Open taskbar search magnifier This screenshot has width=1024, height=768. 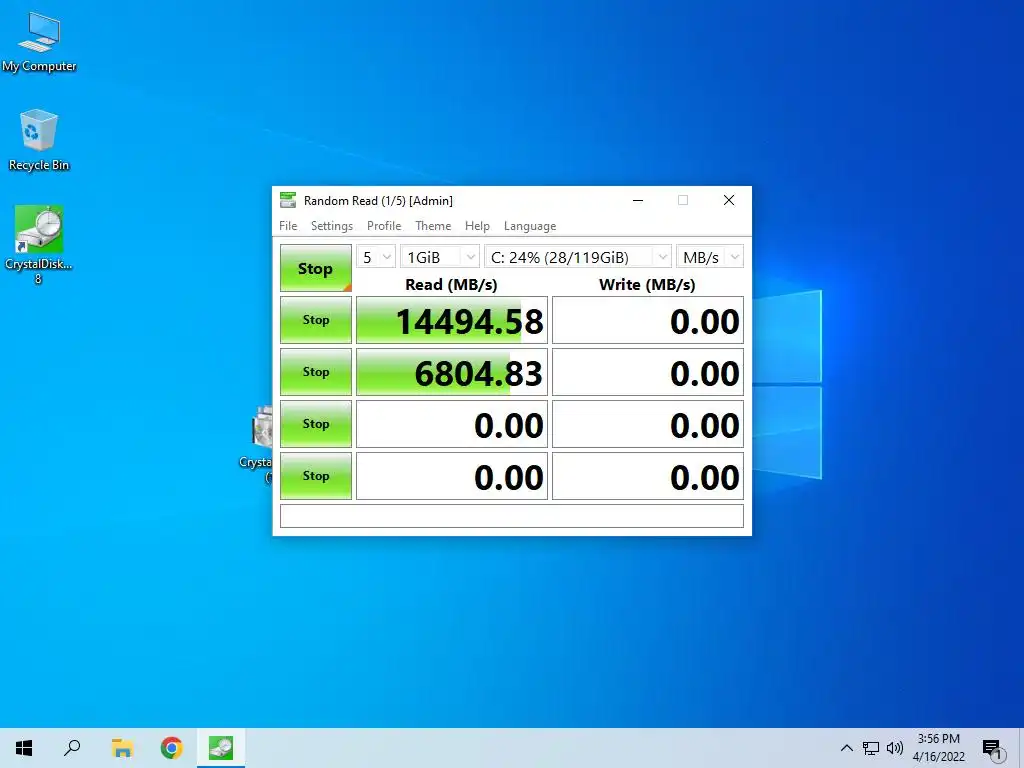72,748
